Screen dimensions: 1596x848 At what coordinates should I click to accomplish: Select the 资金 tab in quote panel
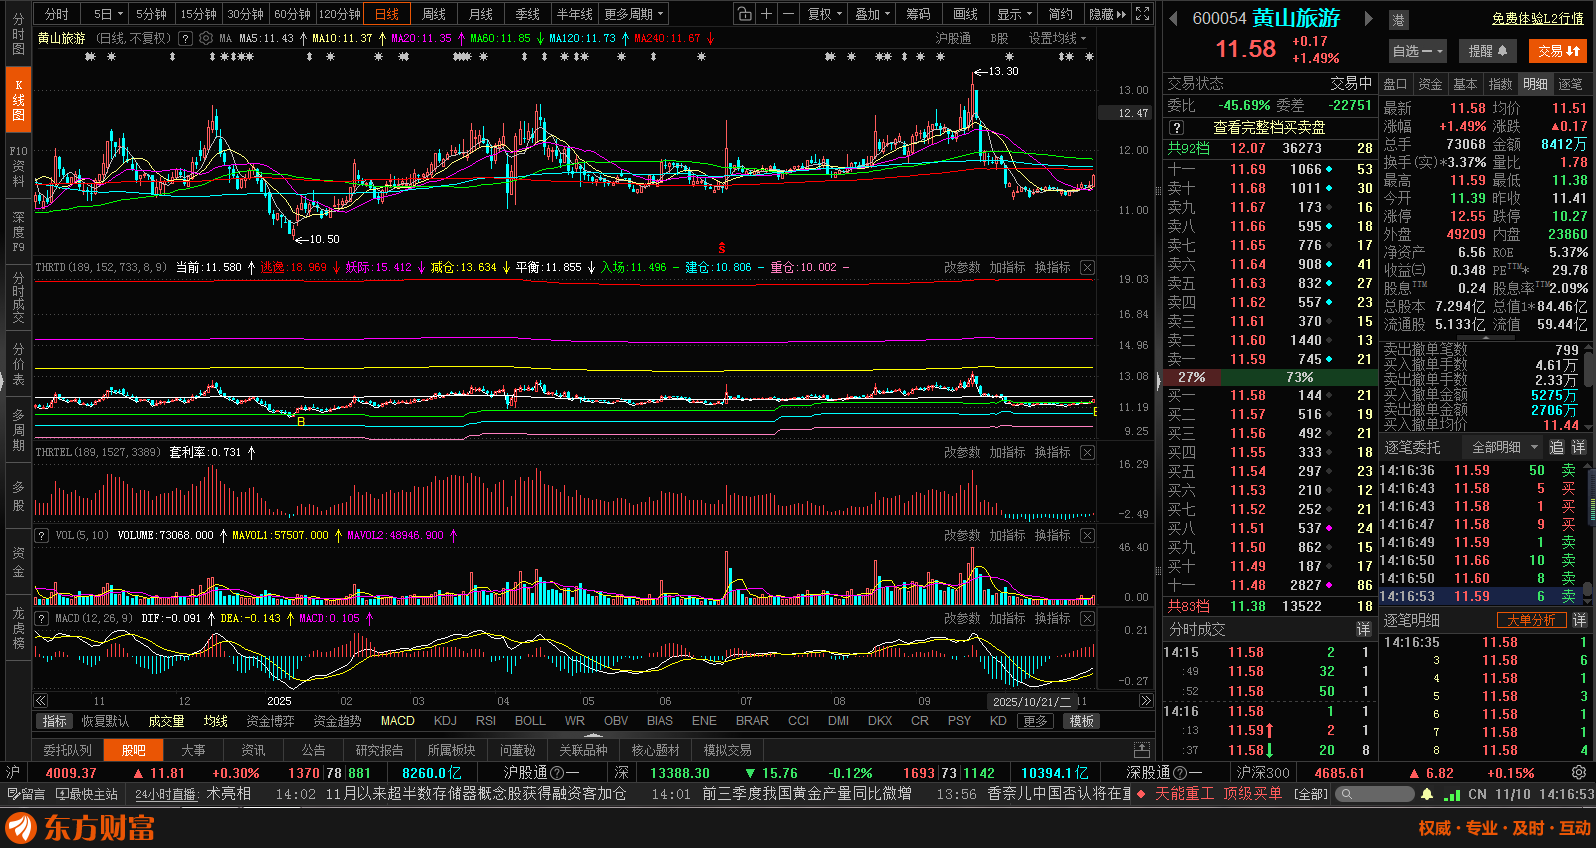1430,84
